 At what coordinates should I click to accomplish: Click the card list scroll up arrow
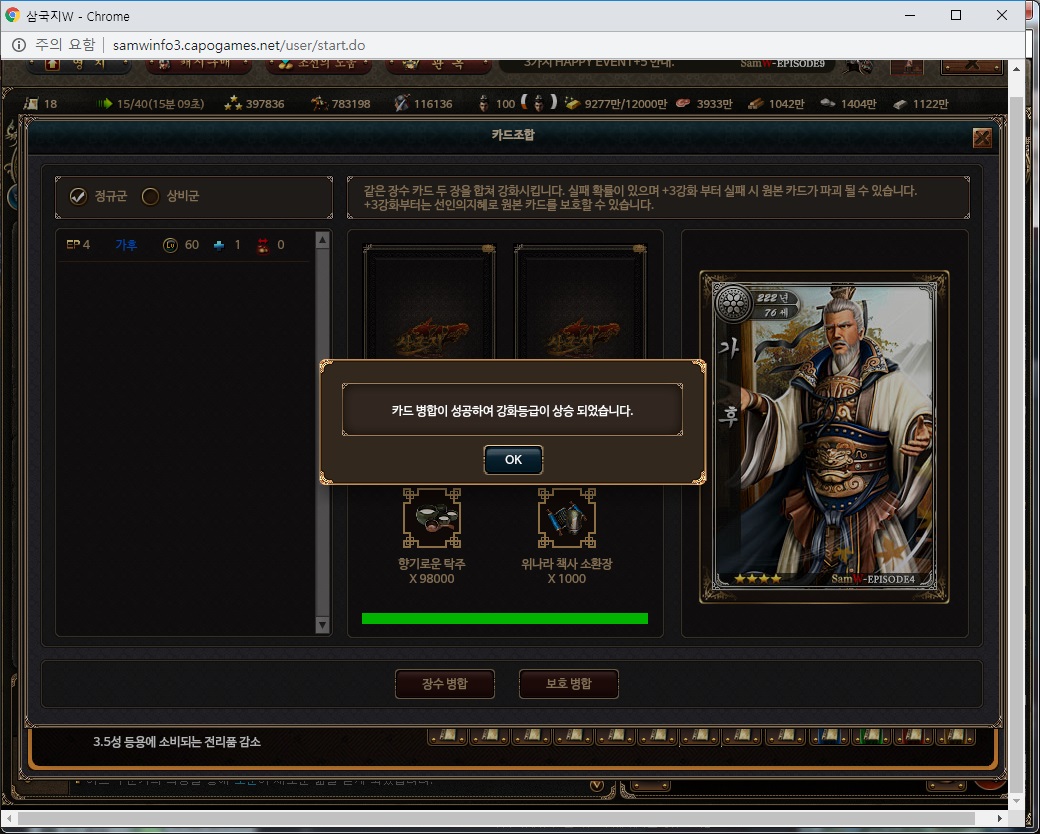(323, 240)
